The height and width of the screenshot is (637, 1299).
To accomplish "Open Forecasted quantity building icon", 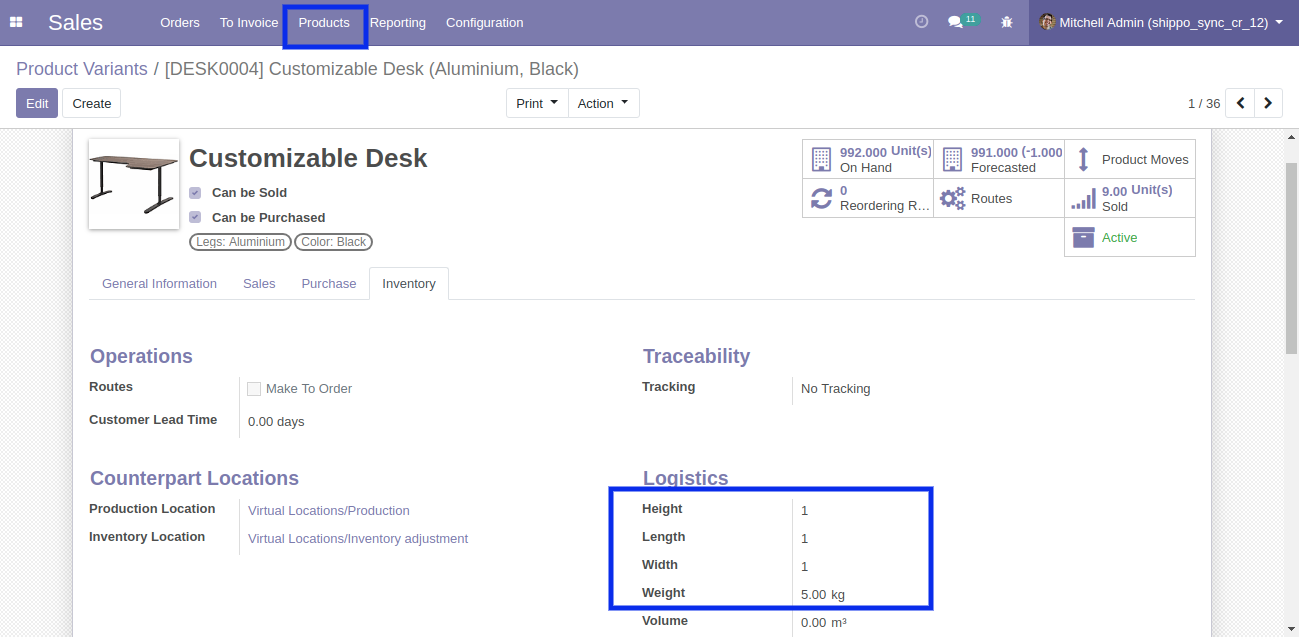I will pos(952,159).
